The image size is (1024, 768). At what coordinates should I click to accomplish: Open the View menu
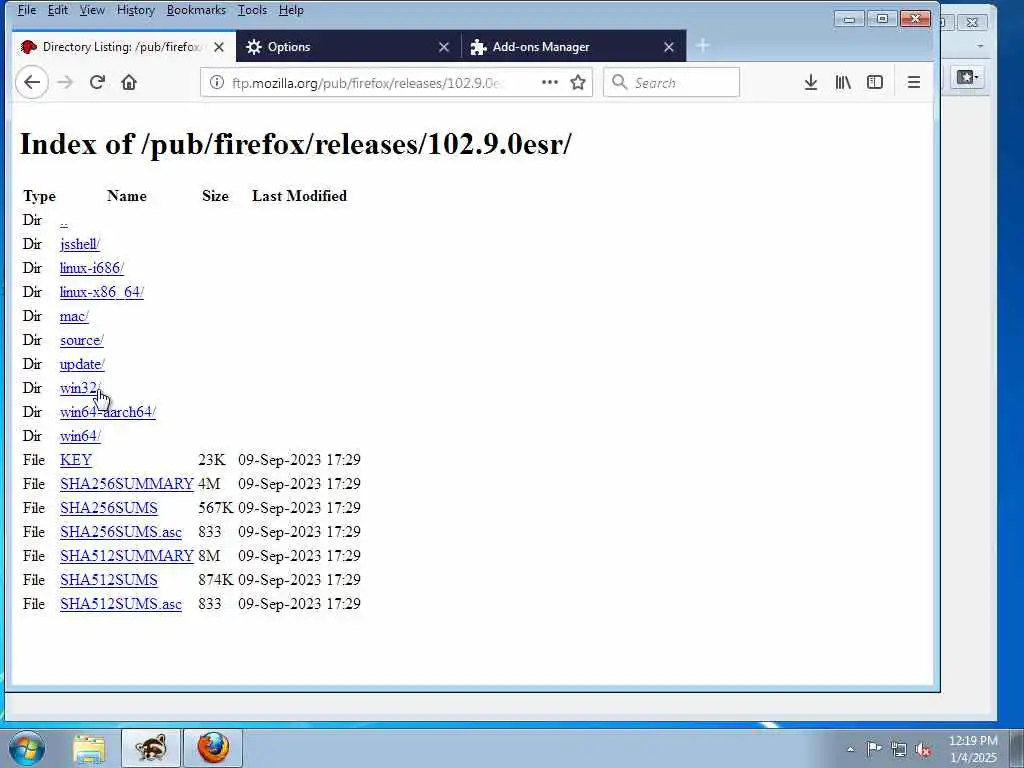(x=92, y=10)
